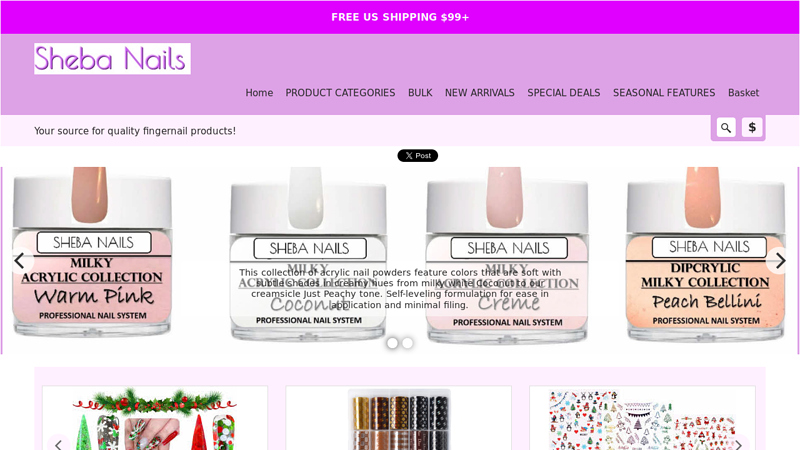The height and width of the screenshot is (450, 800).
Task: Click the Warm Pink acrylic jar image
Action: coord(92,252)
